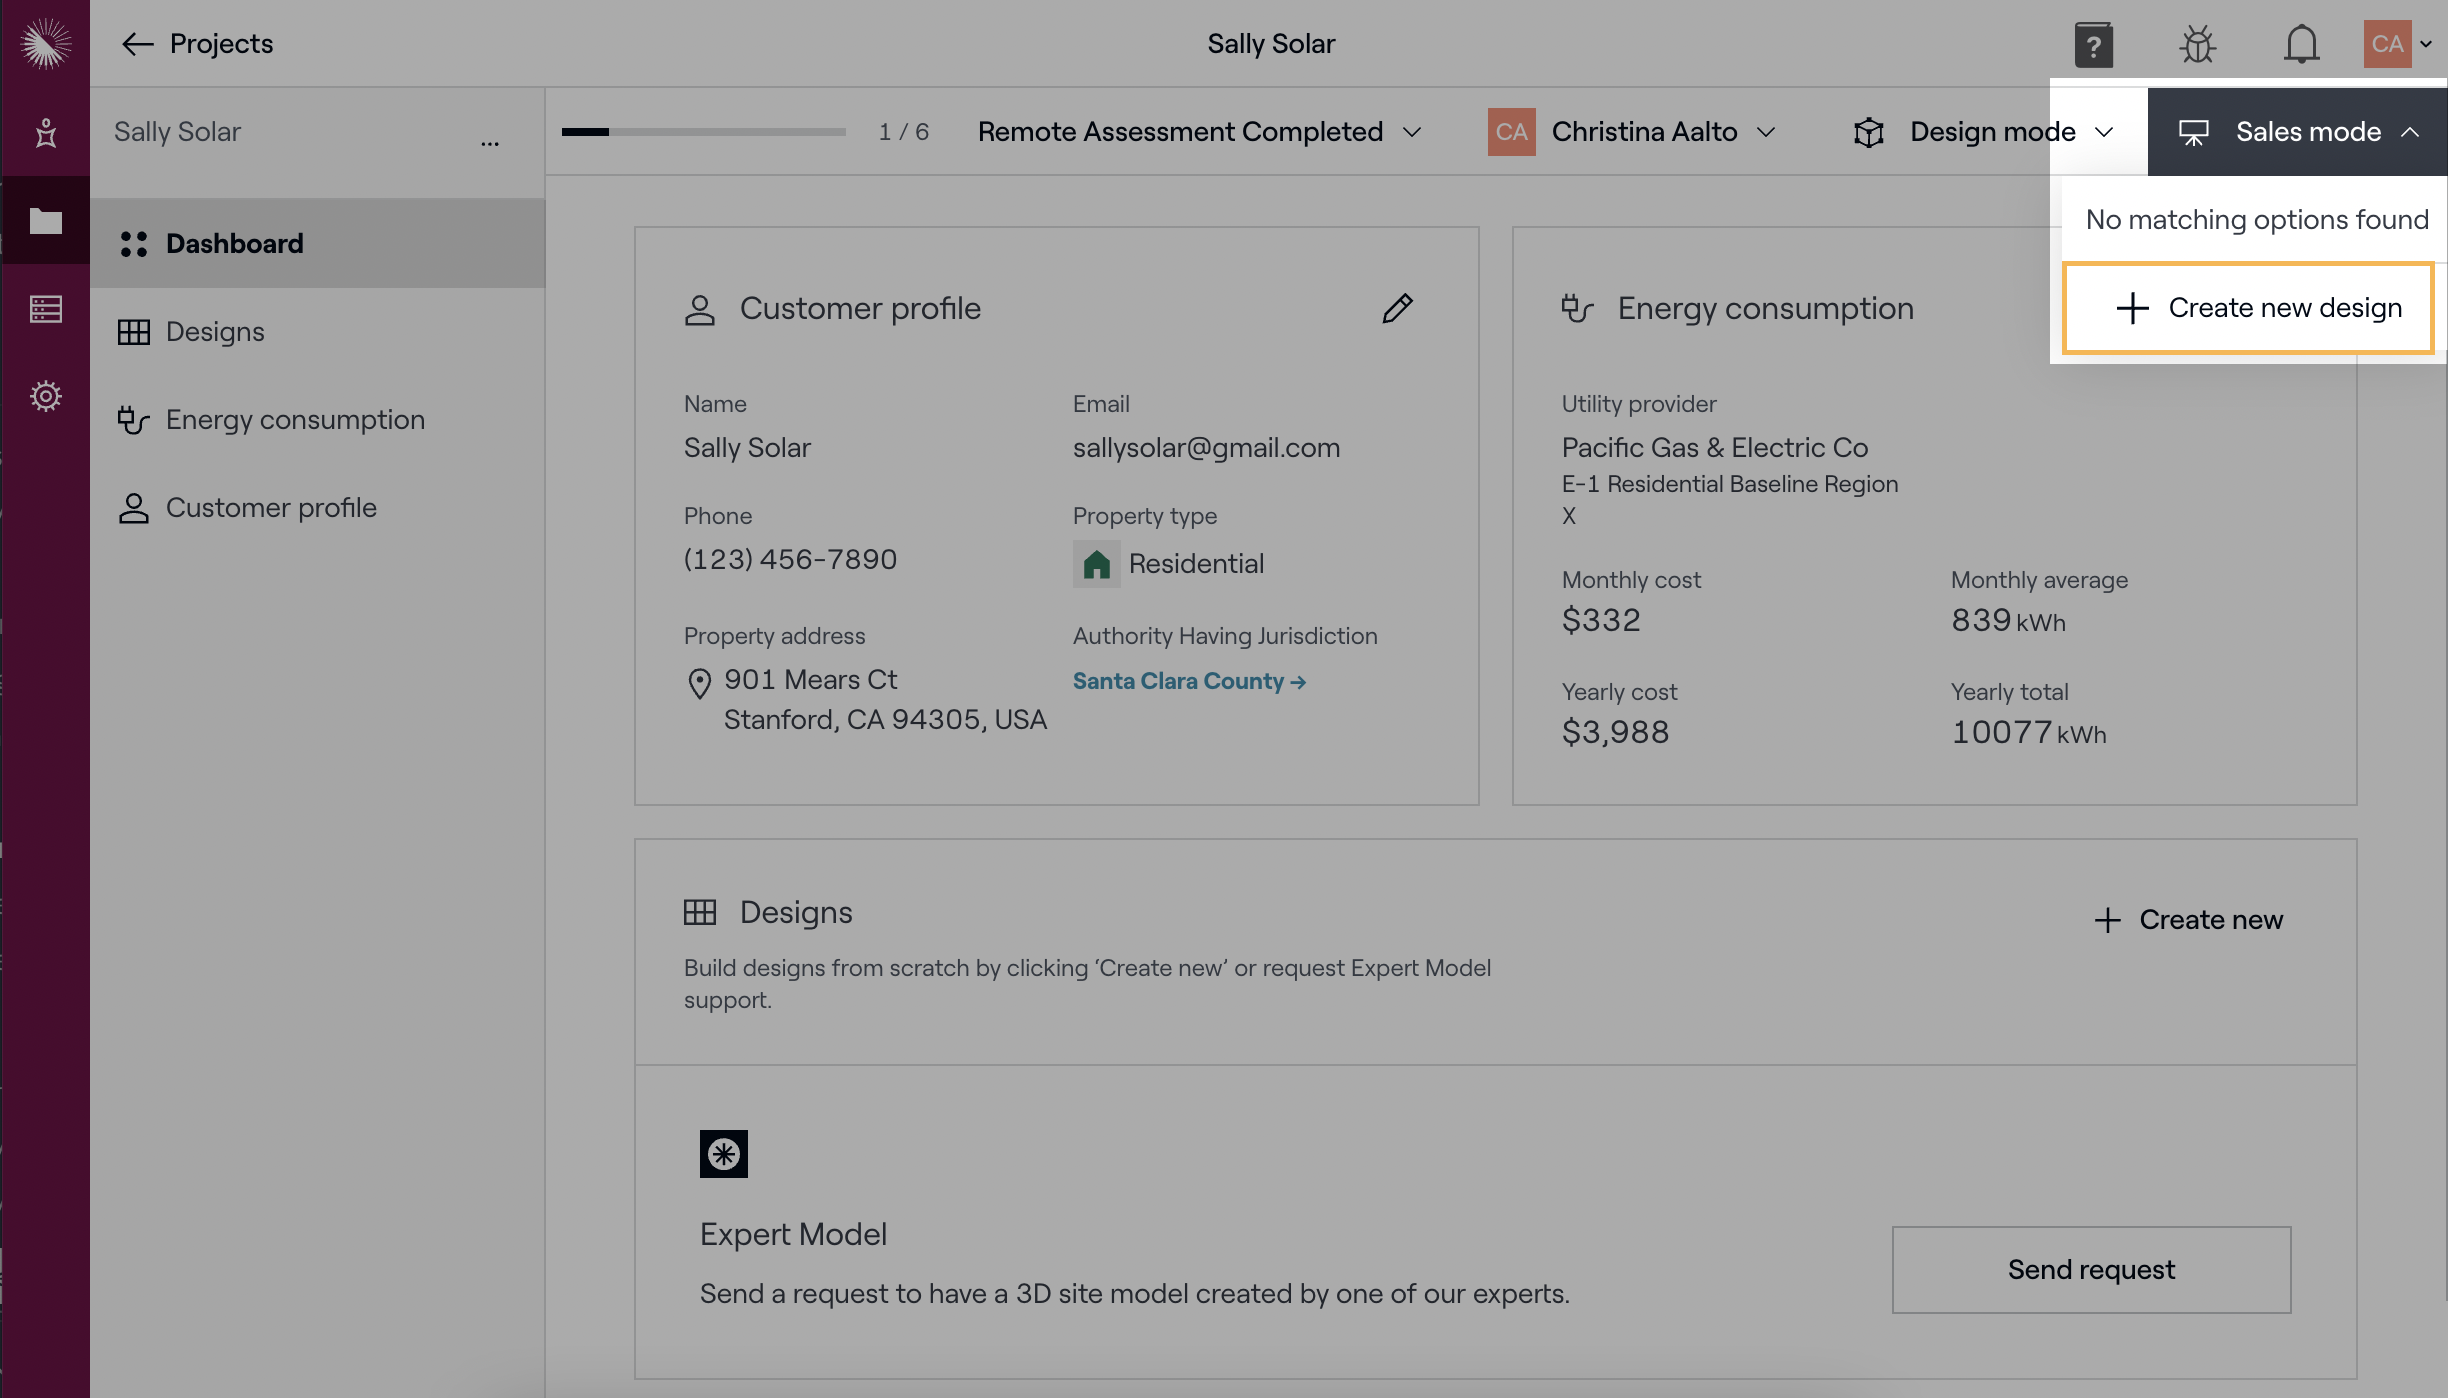Viewport: 2448px width, 1398px height.
Task: Click the database list icon in rail
Action: (x=45, y=309)
